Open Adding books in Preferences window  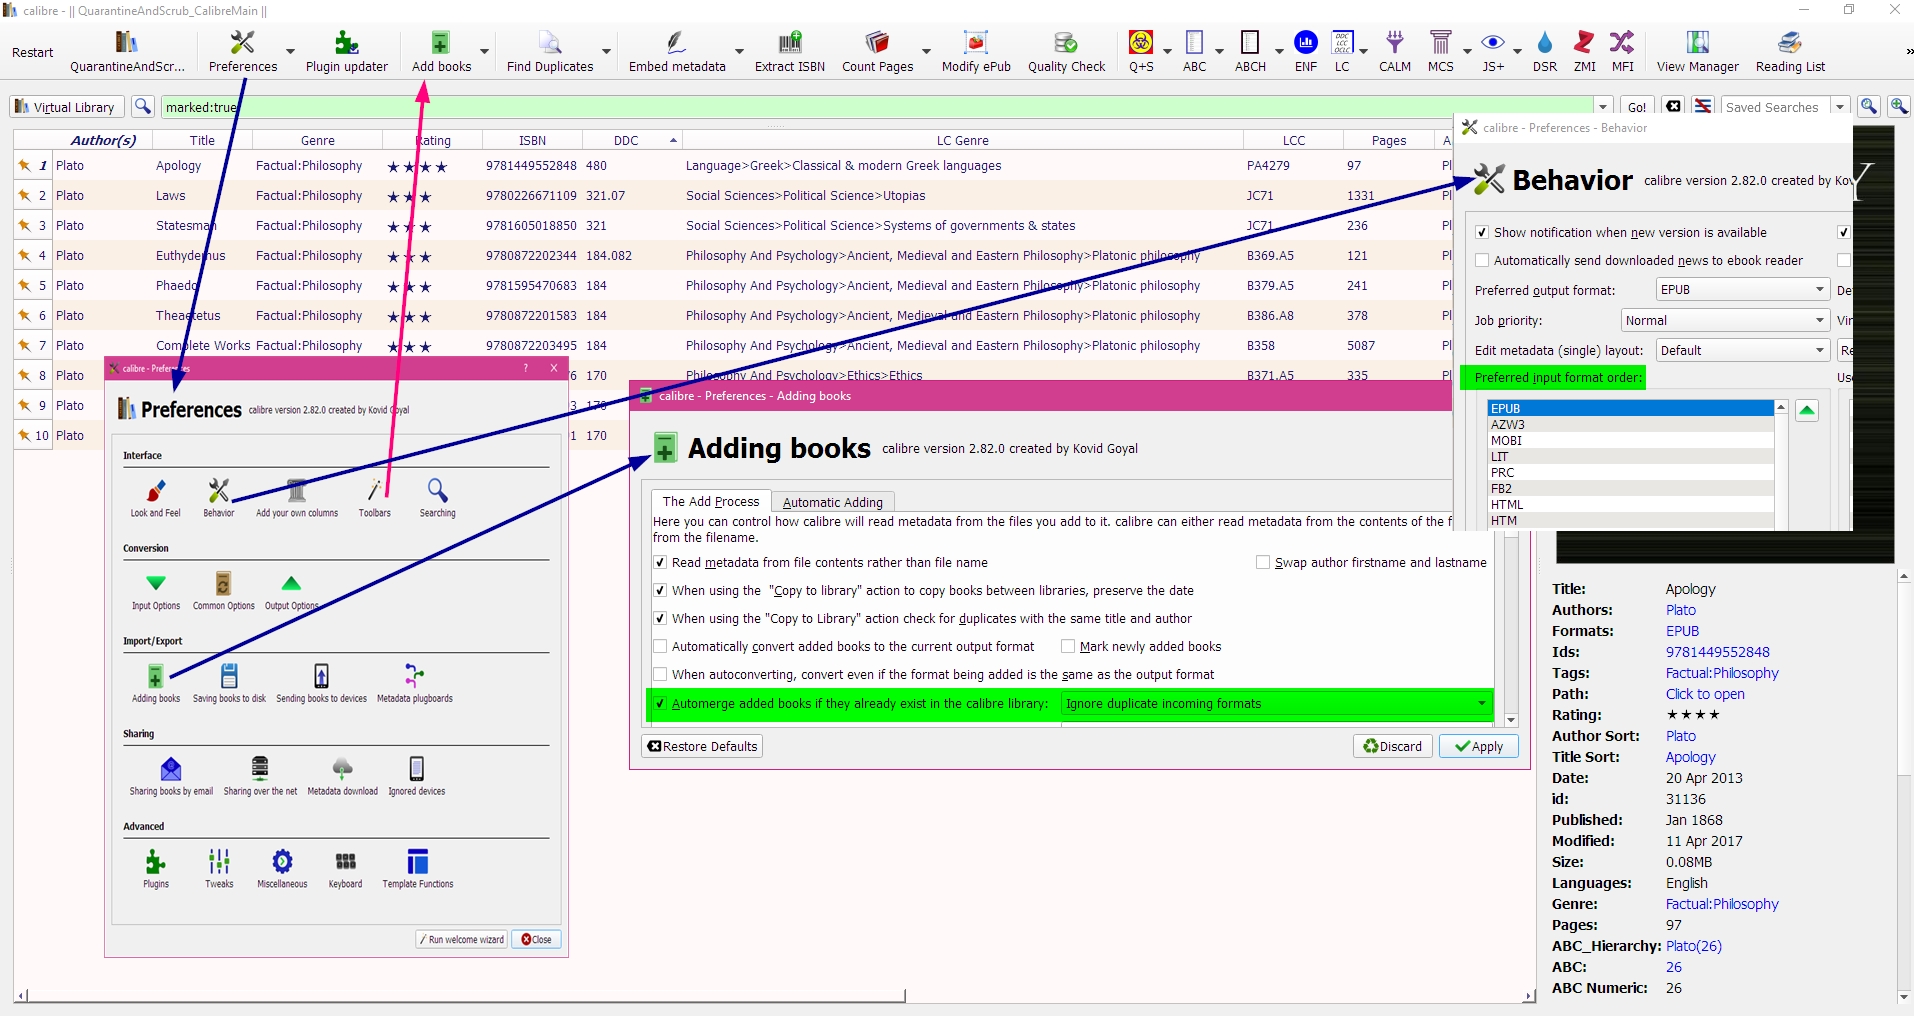pyautogui.click(x=156, y=683)
